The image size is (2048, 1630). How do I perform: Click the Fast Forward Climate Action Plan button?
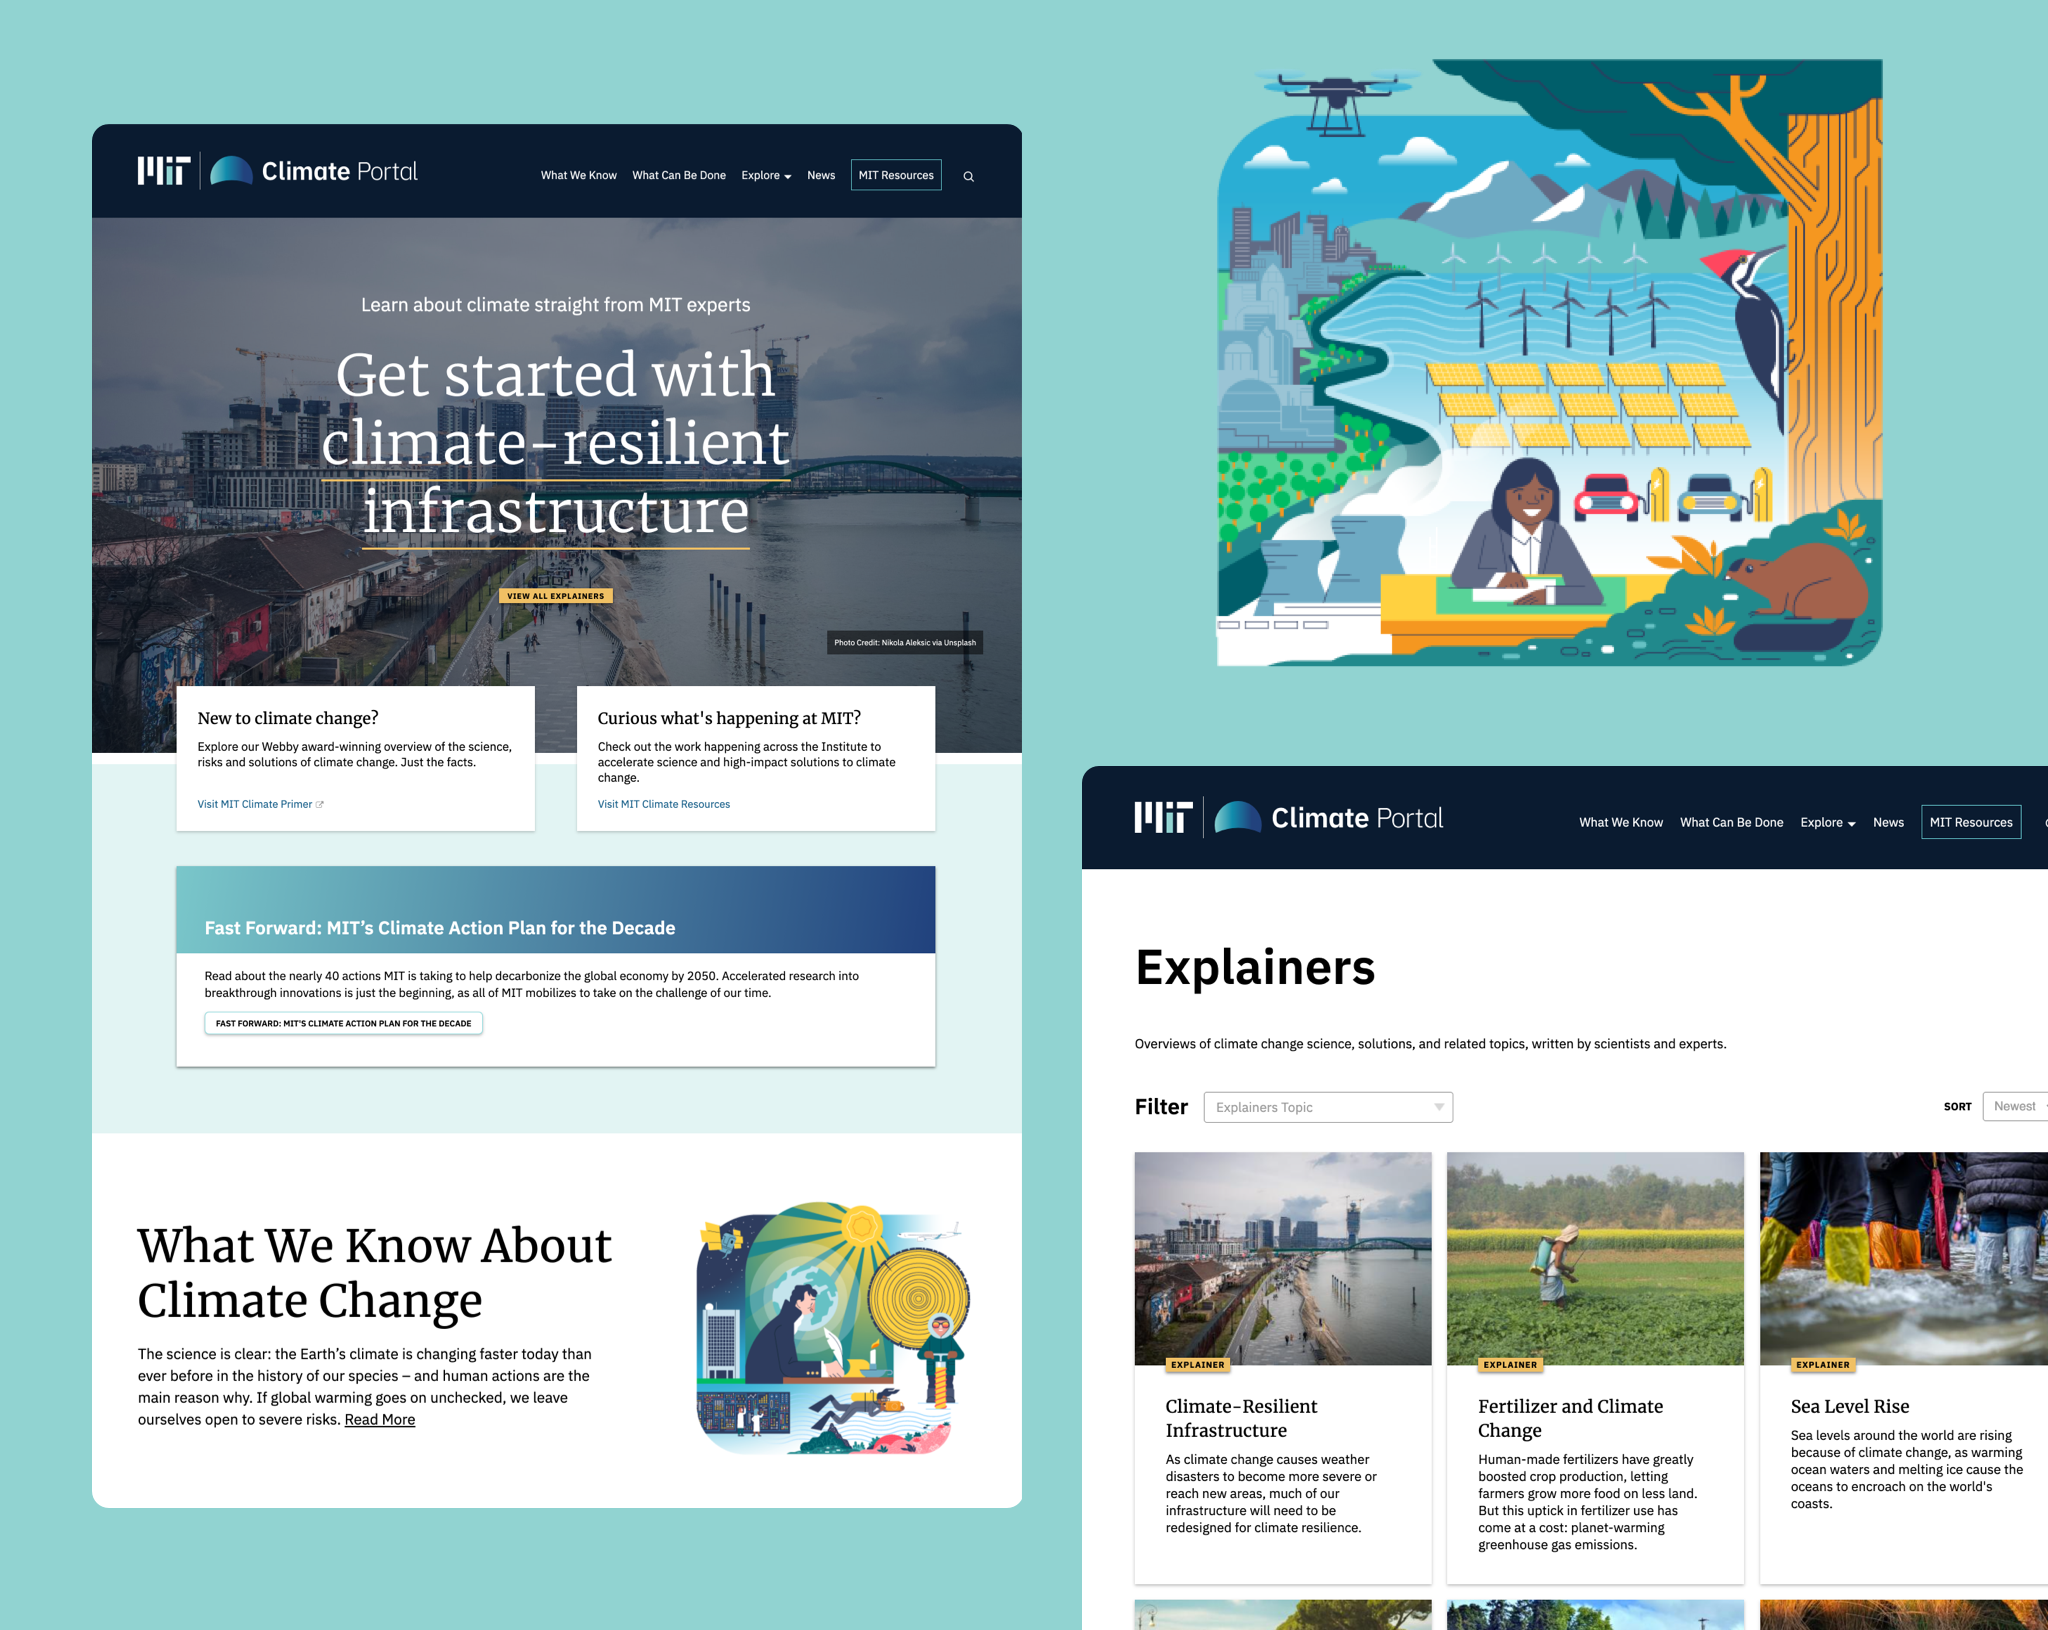343,1023
